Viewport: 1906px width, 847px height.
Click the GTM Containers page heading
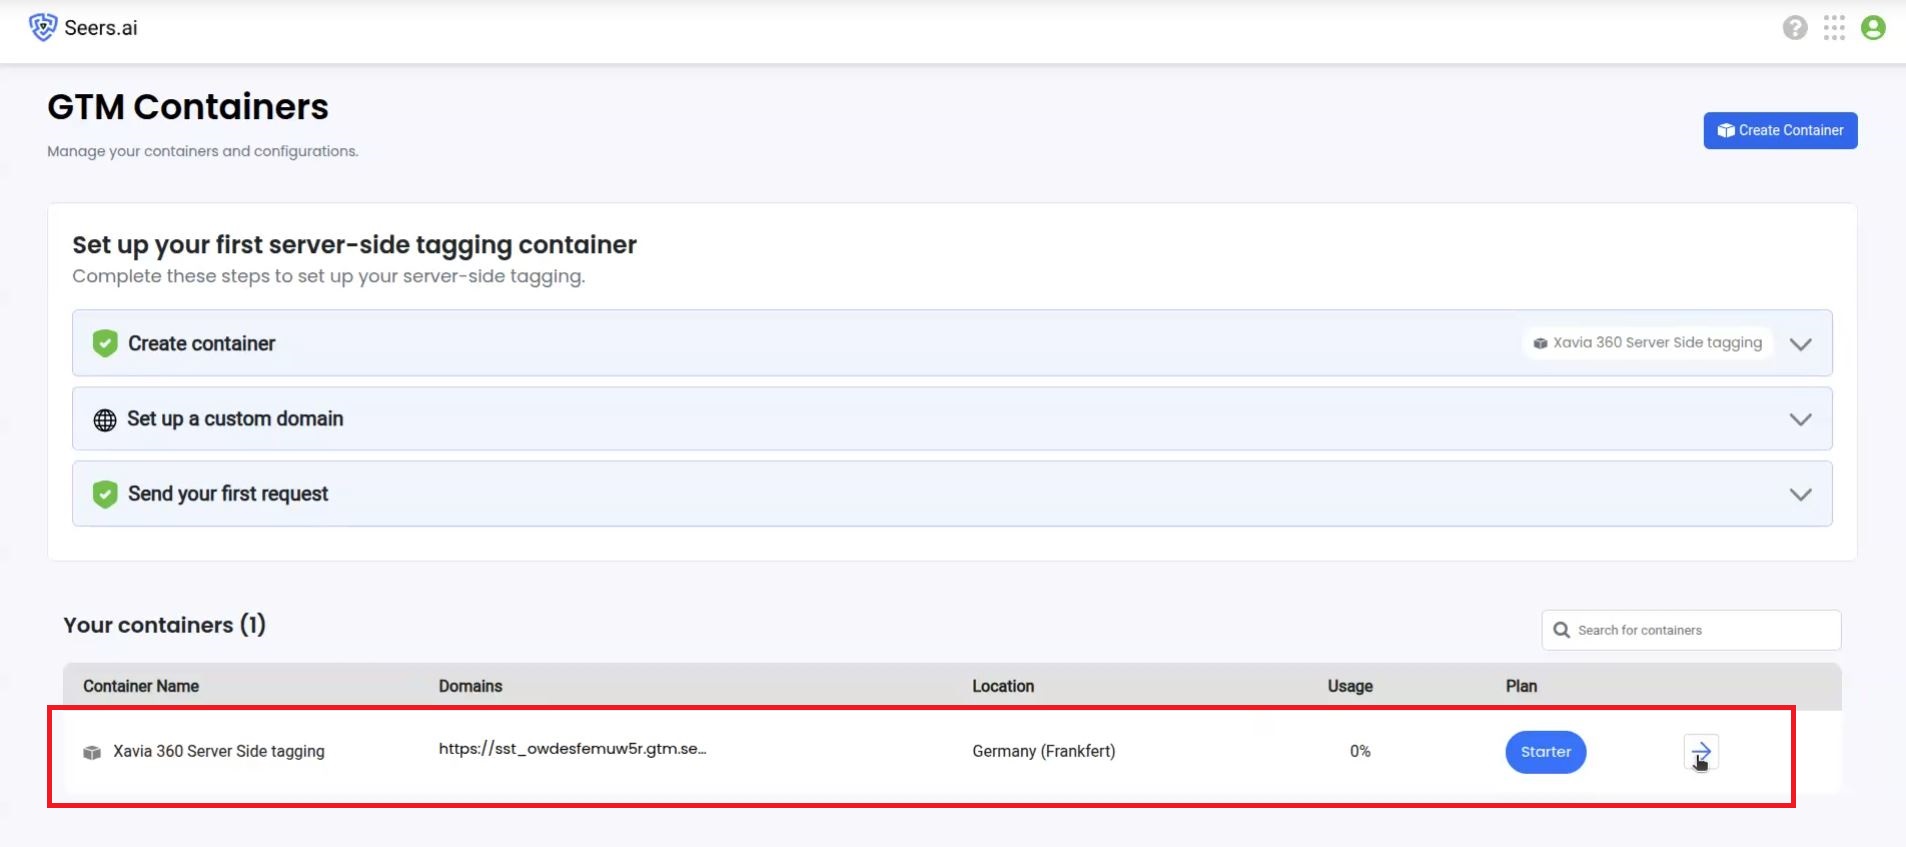pos(188,107)
